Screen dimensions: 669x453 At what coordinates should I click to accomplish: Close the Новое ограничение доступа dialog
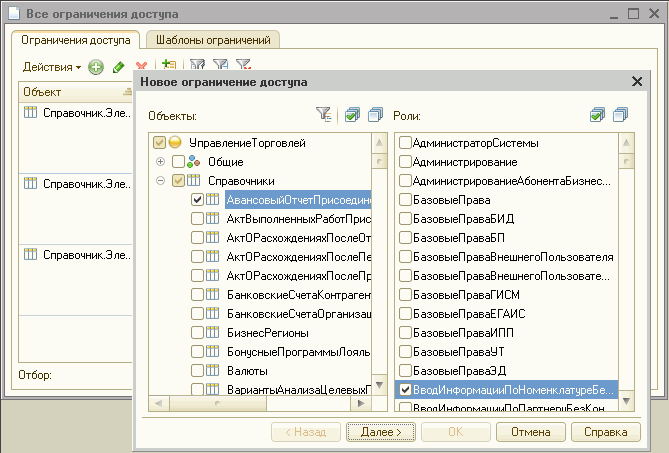click(637, 81)
